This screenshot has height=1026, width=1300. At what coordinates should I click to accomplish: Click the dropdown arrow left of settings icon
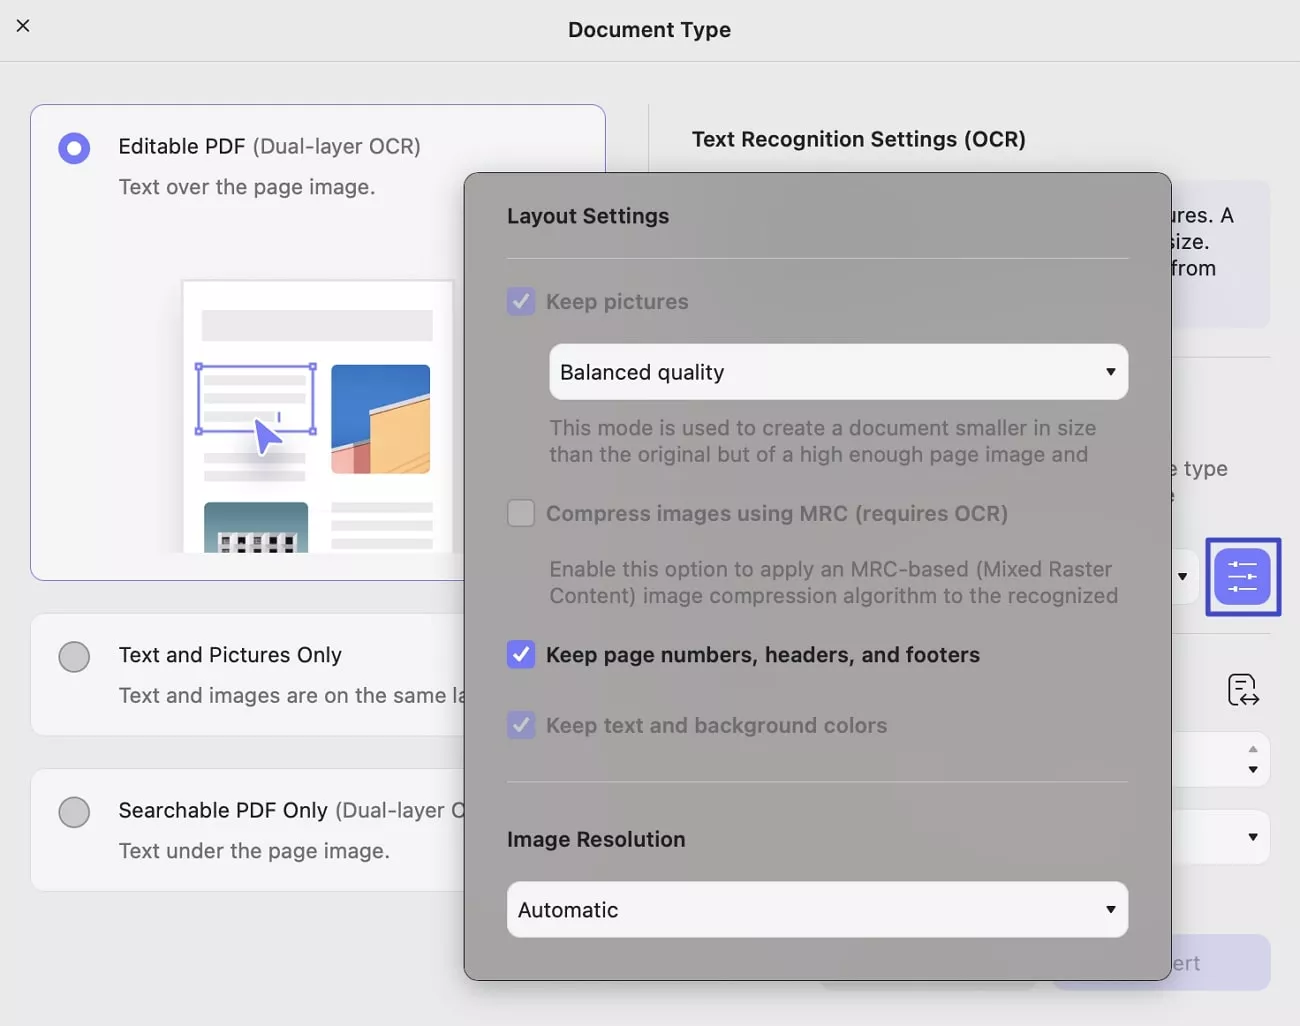pos(1183,577)
